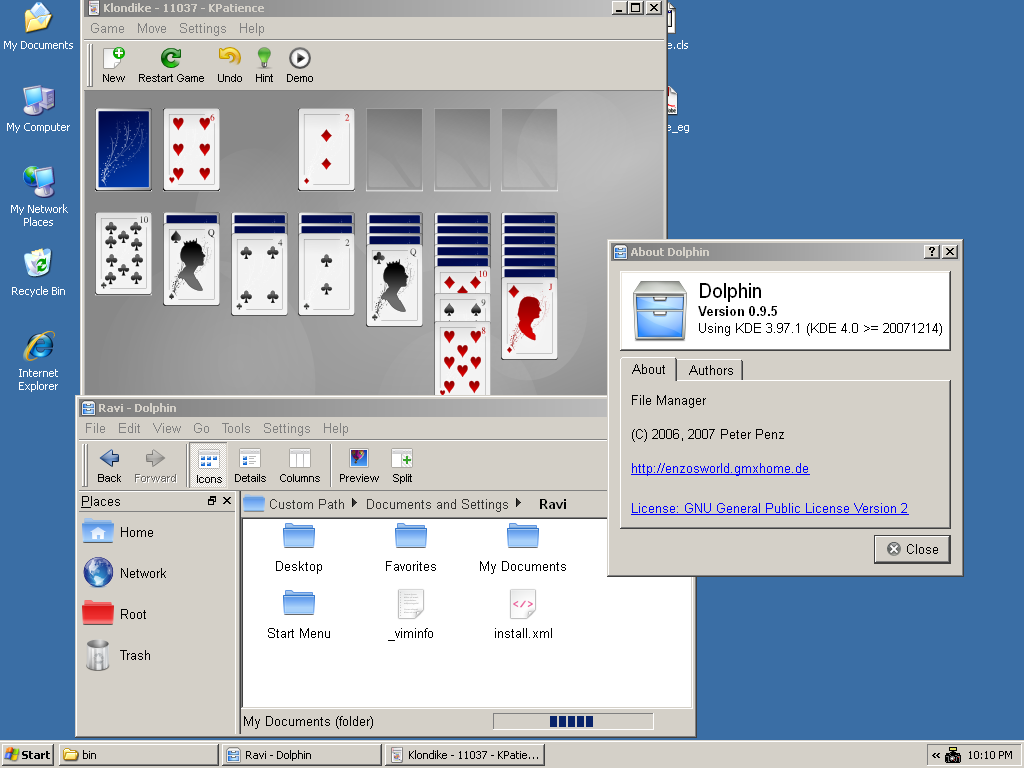Close the About Dolphin dialog via Close button
The height and width of the screenshot is (768, 1024).
tap(912, 549)
